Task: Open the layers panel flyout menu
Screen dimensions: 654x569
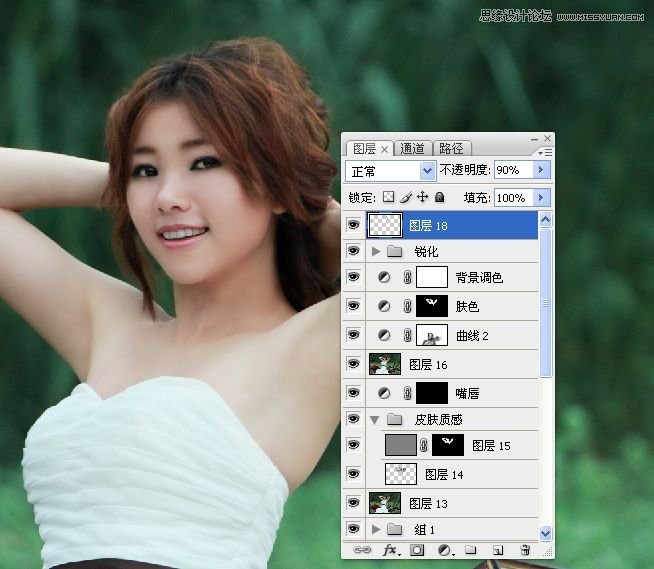Action: tap(545, 153)
